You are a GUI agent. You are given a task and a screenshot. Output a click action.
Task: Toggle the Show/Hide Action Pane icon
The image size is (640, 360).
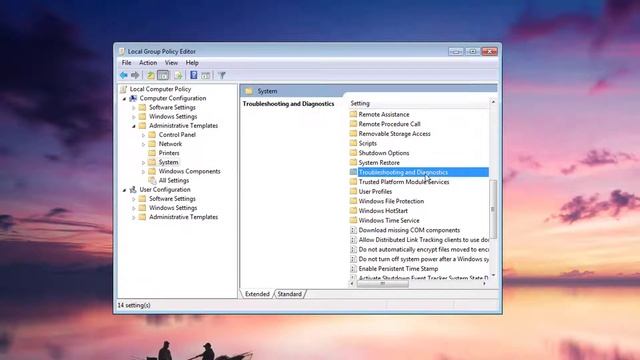pyautogui.click(x=206, y=75)
